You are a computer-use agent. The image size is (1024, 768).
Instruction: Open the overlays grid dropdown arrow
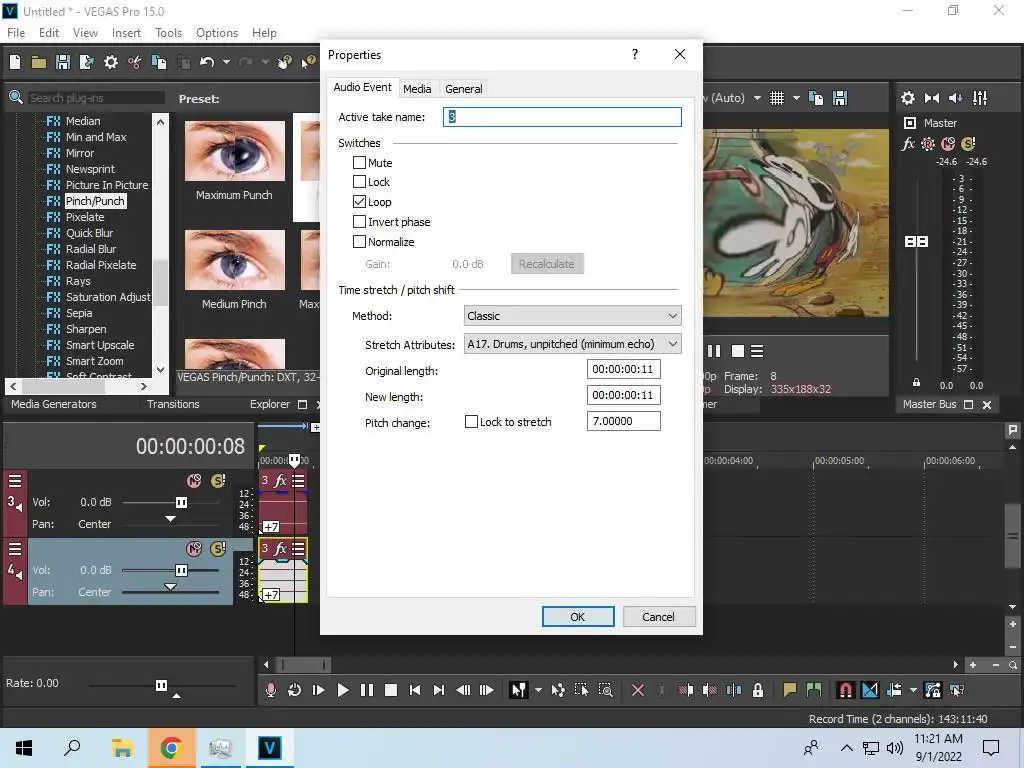pyautogui.click(x=796, y=98)
